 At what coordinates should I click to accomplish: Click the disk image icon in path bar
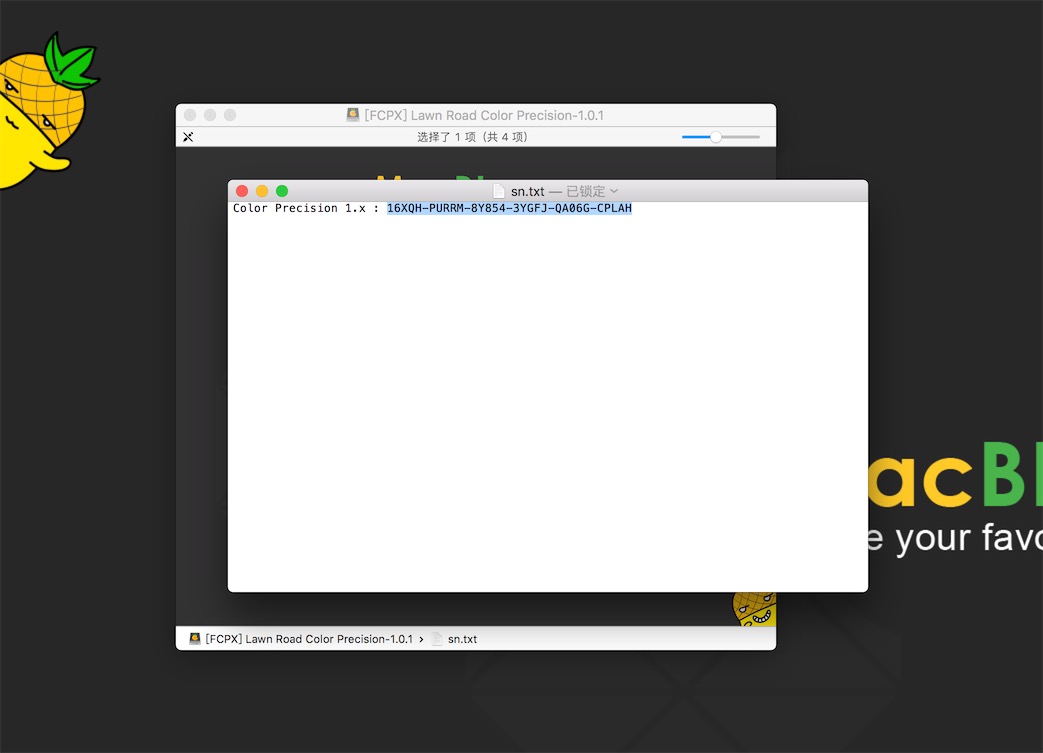[195, 639]
